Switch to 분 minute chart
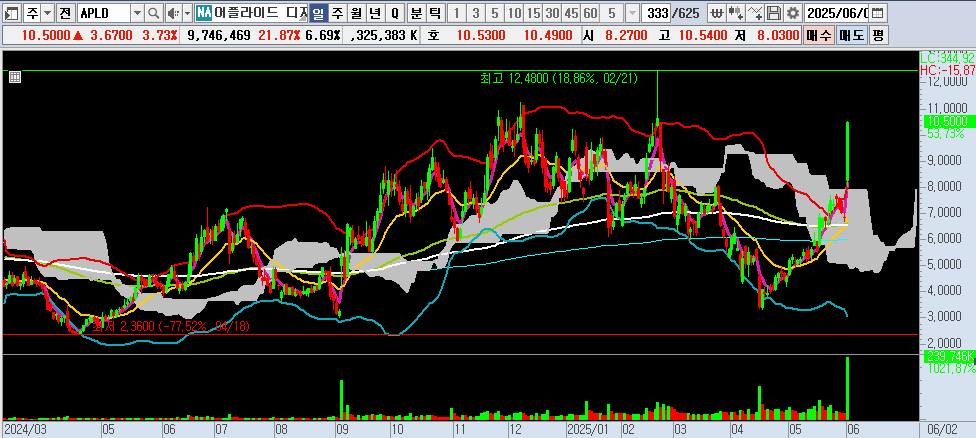This screenshot has height=438, width=976. click(x=416, y=12)
